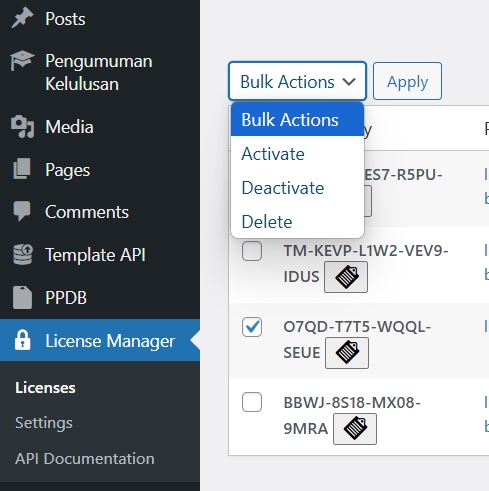489x491 pixels.
Task: Click the License Manager padlock icon
Action: pos(22,340)
